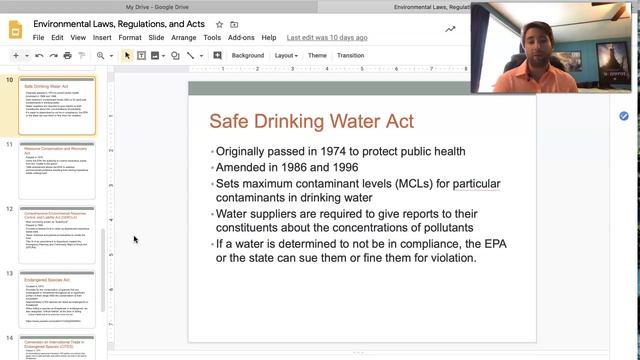Expand the insert image dropdown arrow
The image size is (640, 360).
163,56
